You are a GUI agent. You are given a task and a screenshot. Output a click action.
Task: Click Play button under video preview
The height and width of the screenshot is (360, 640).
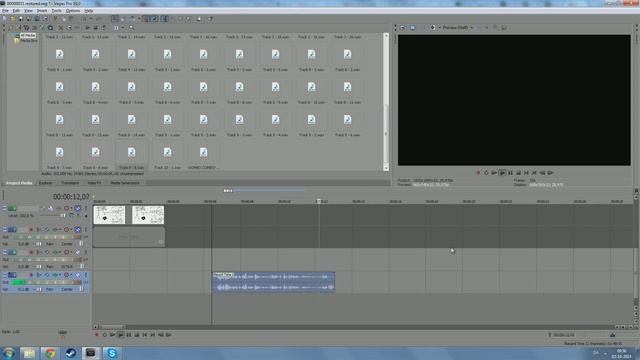coord(502,173)
